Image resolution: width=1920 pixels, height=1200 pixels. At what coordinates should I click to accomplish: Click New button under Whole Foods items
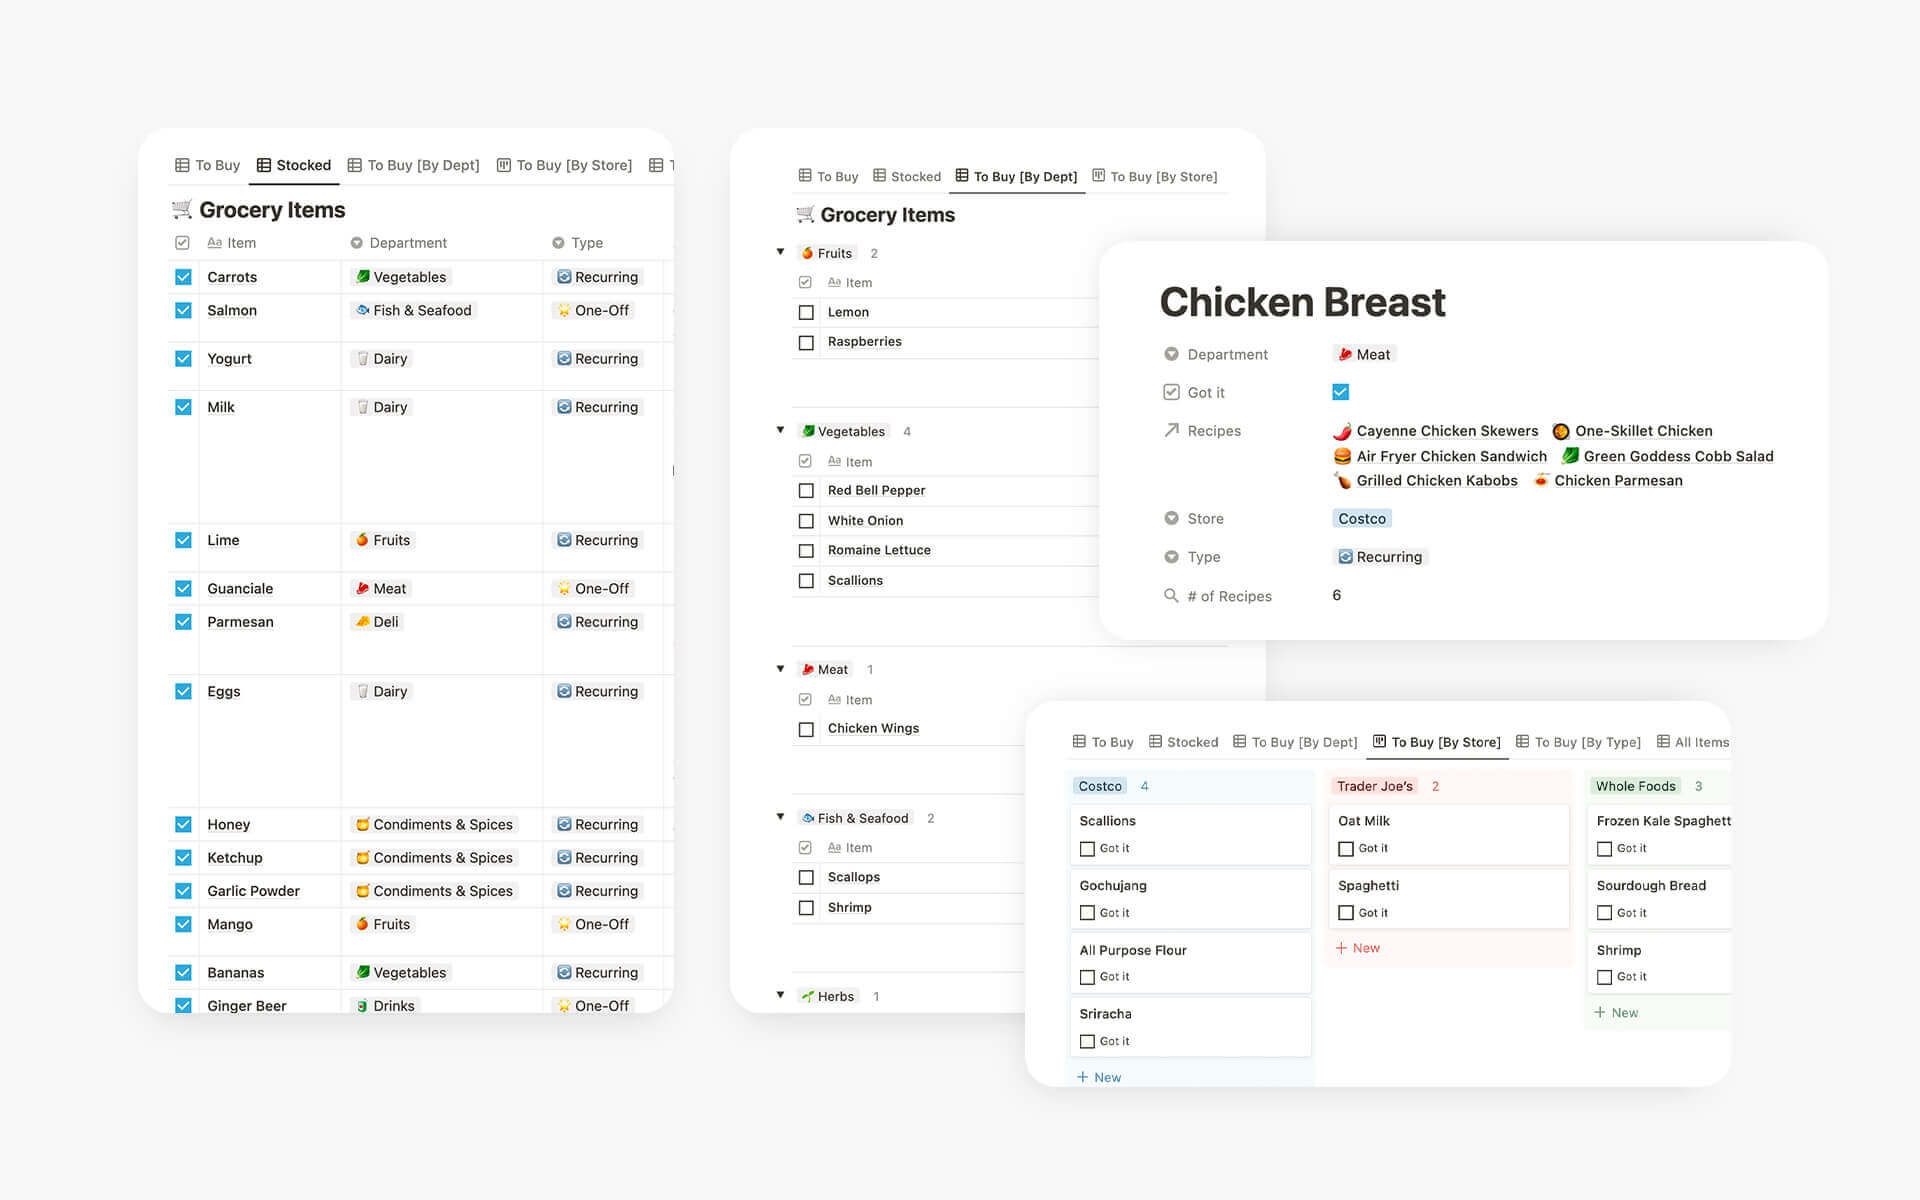tap(1621, 1012)
